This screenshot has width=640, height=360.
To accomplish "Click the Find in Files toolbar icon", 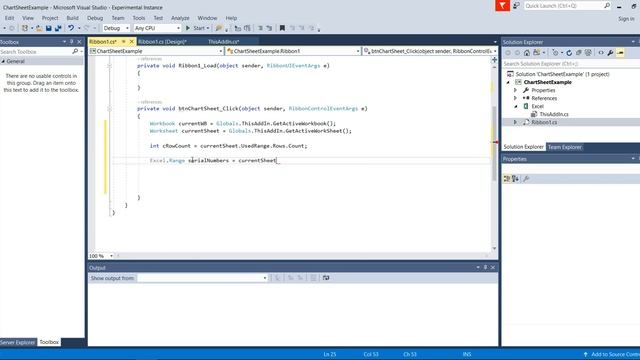I will (219, 28).
